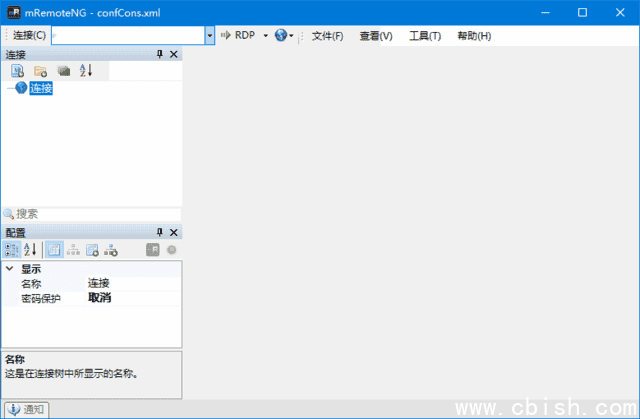Close the 连接 panel
This screenshot has height=419, width=640.
click(x=173, y=54)
